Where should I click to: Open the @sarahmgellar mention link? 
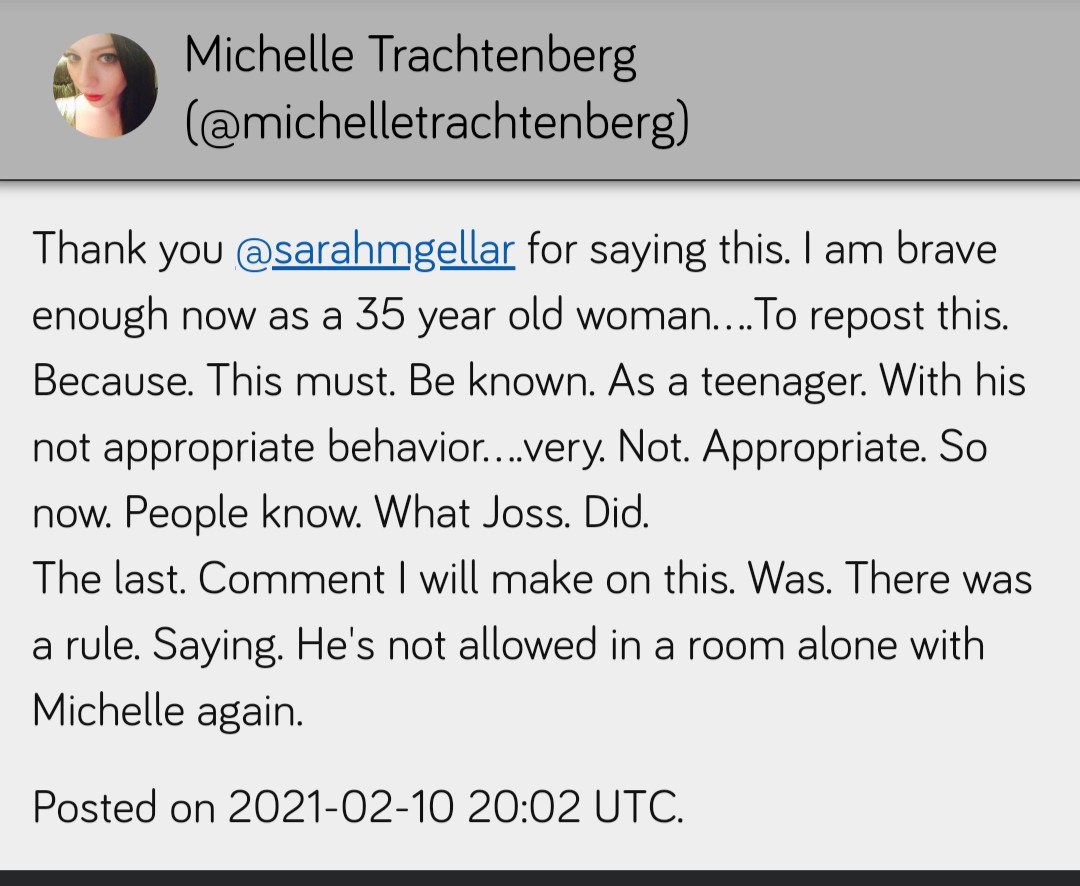[375, 249]
